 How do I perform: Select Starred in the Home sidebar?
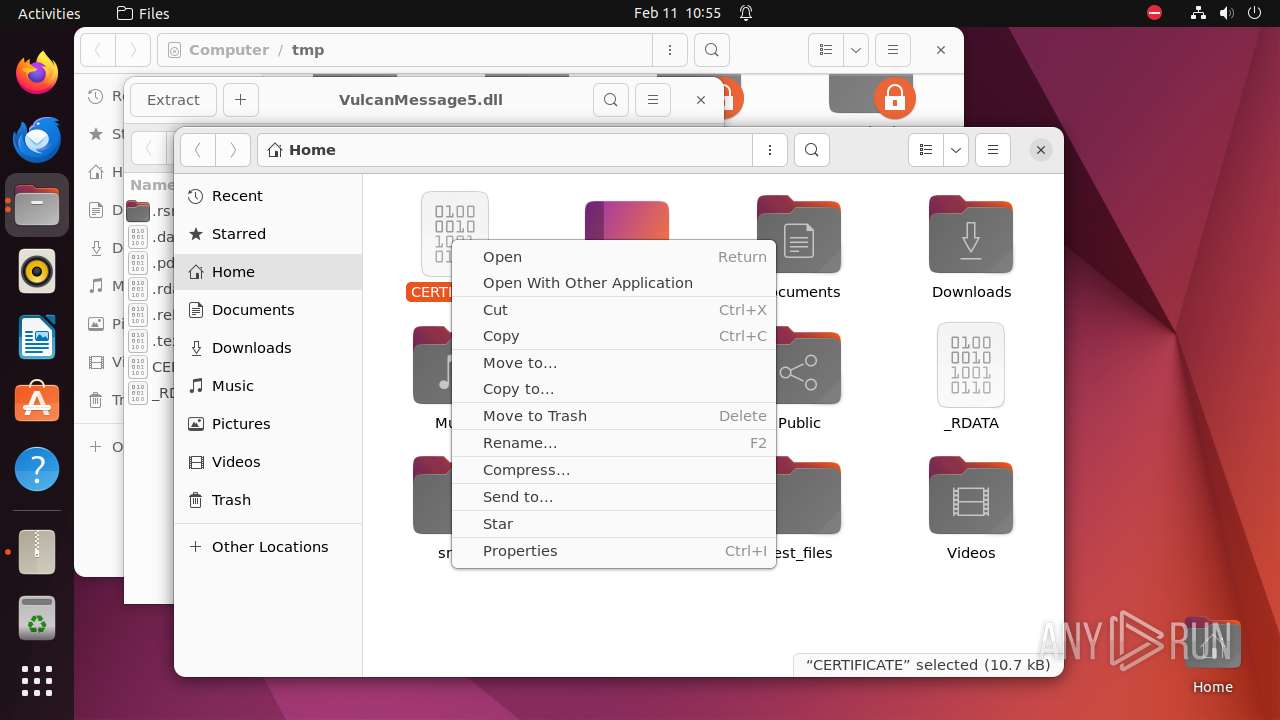coord(268,234)
